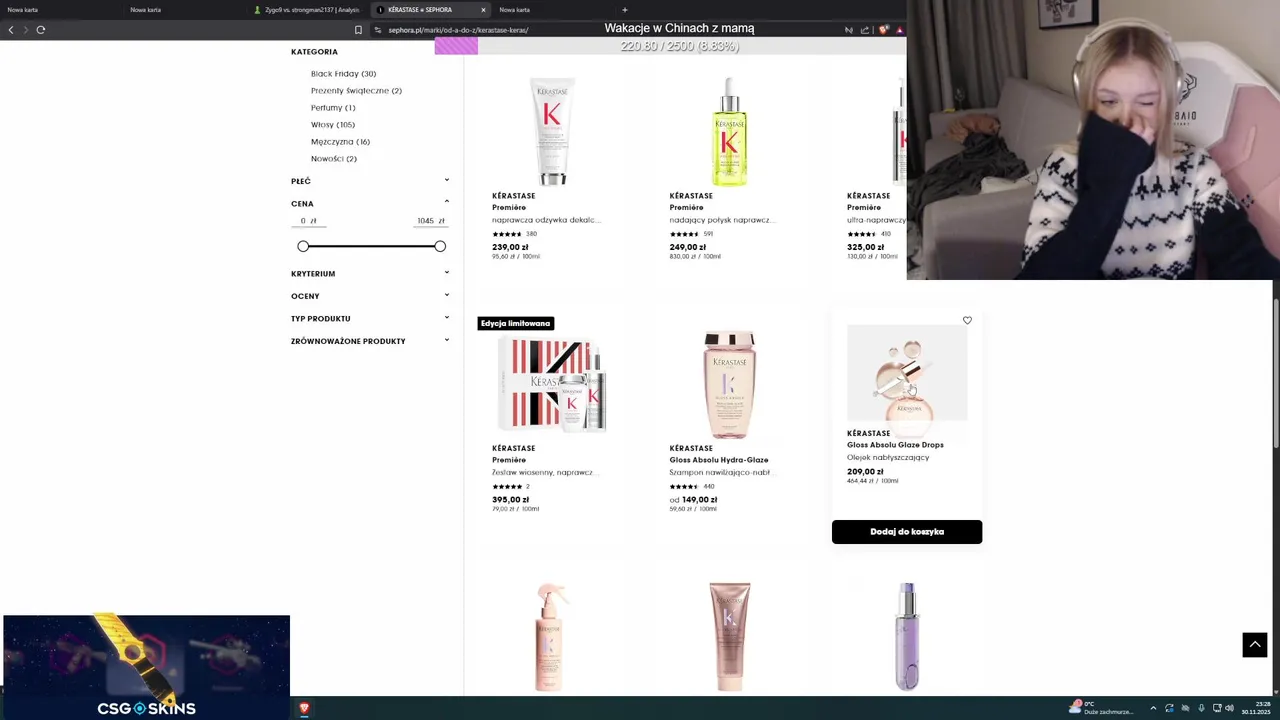Reload the Sephora page
Image resolution: width=1280 pixels, height=720 pixels.
click(x=41, y=30)
